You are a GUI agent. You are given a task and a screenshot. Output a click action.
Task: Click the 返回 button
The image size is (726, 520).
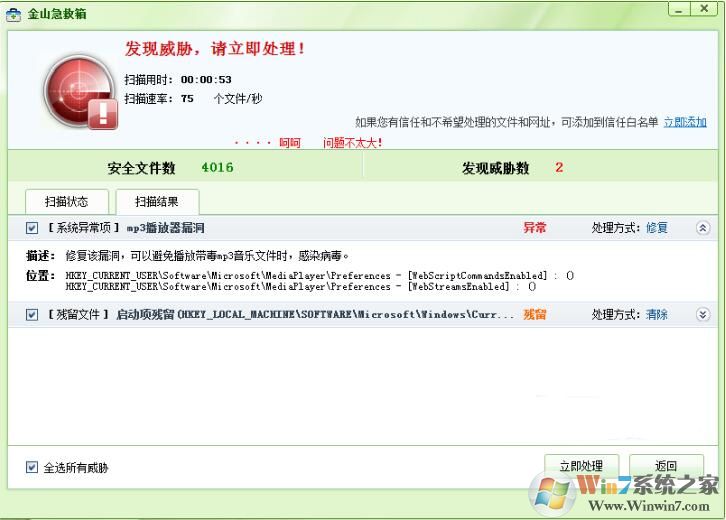666,466
